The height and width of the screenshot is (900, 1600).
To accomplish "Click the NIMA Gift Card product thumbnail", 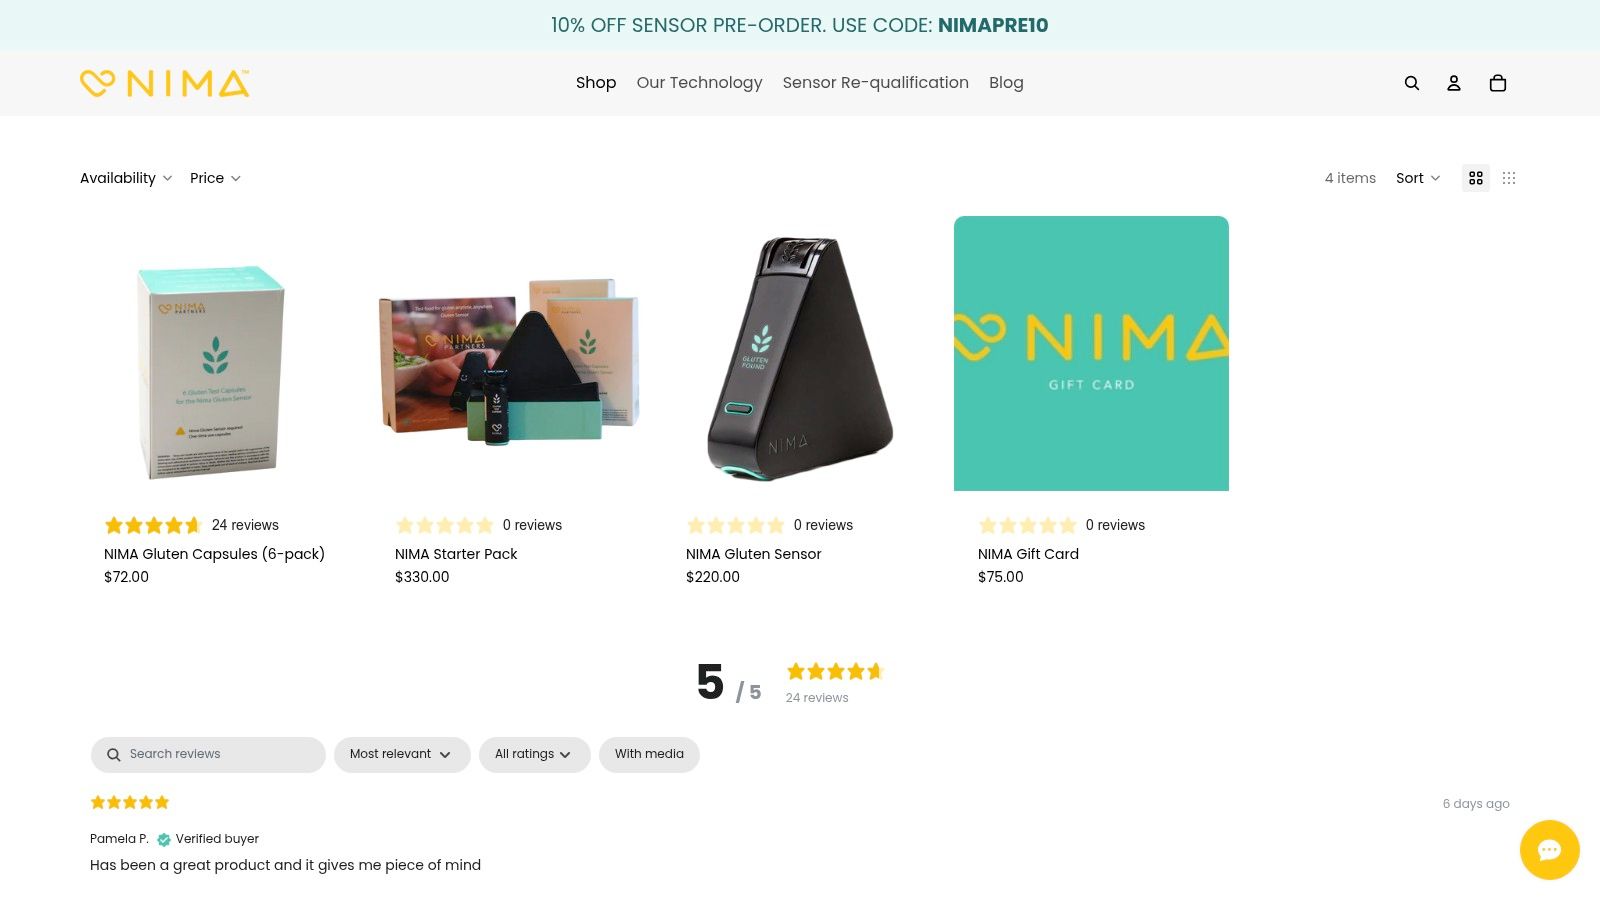I will pyautogui.click(x=1091, y=353).
